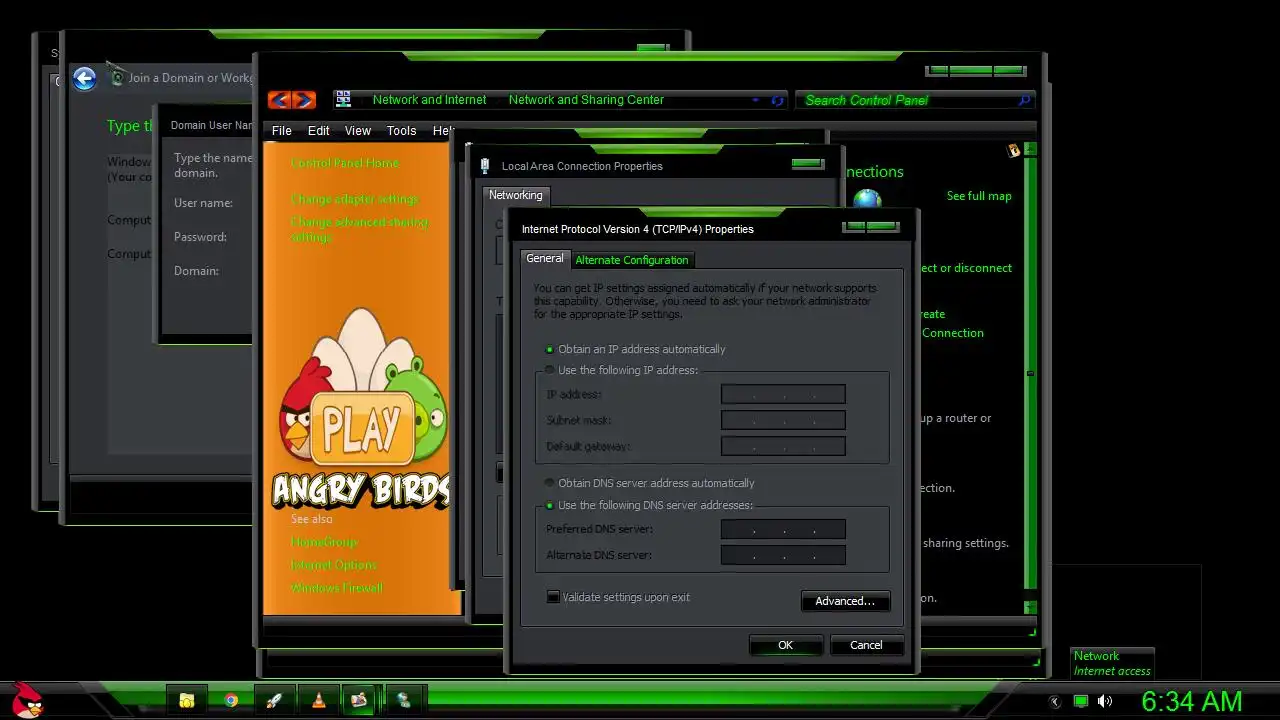Click the globe Internet icon in Sharing Center
1280x720 pixels.
(x=867, y=199)
